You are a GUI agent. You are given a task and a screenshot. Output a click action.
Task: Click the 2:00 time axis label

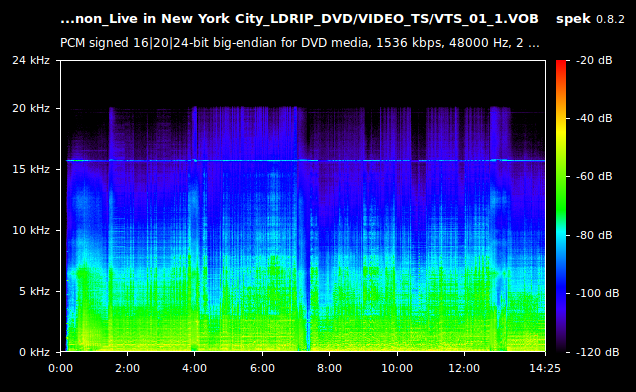click(127, 368)
